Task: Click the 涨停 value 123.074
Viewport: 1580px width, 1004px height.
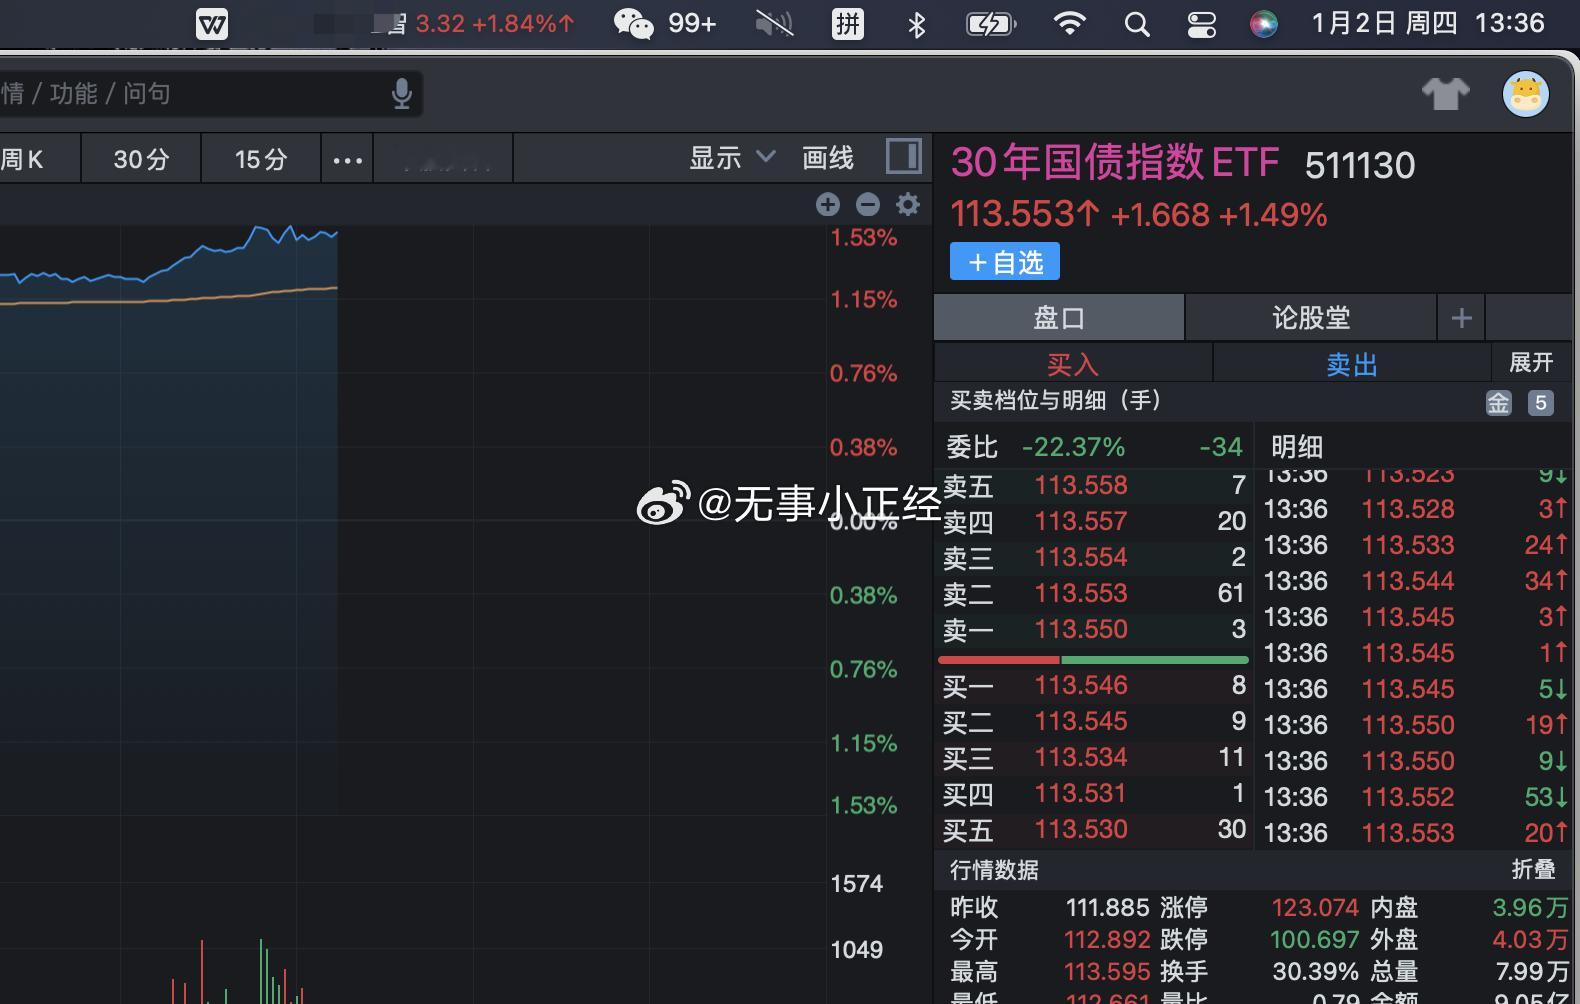Action: (1315, 907)
